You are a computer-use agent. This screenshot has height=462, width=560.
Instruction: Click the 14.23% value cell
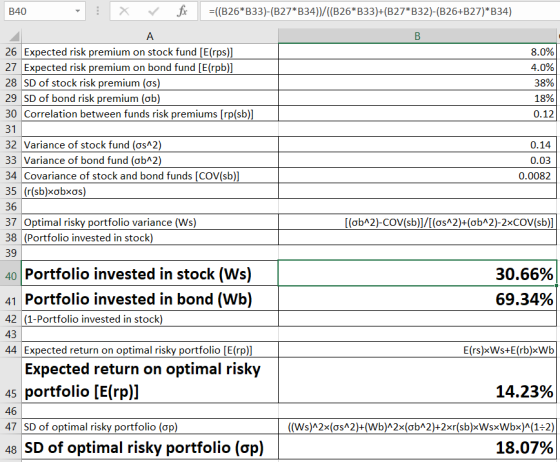click(x=417, y=381)
